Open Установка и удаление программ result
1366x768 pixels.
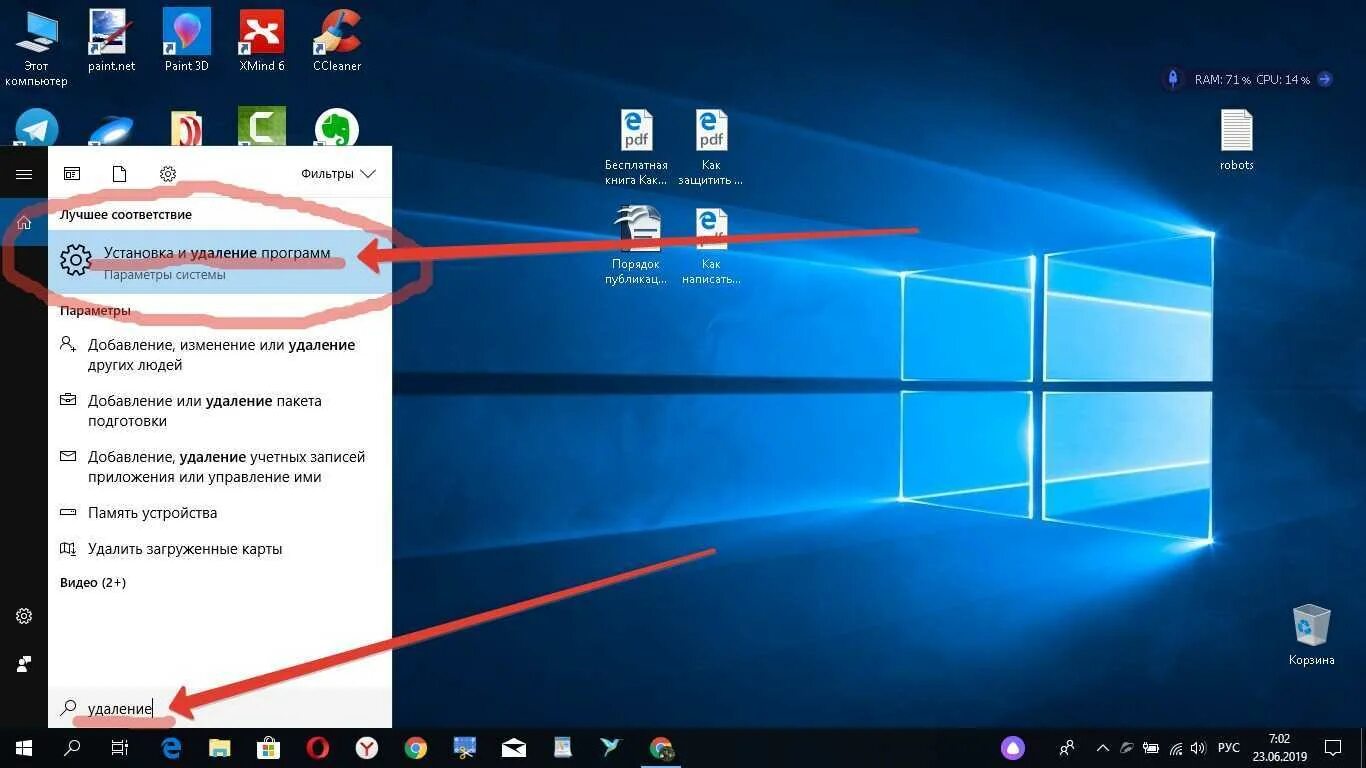click(220, 262)
